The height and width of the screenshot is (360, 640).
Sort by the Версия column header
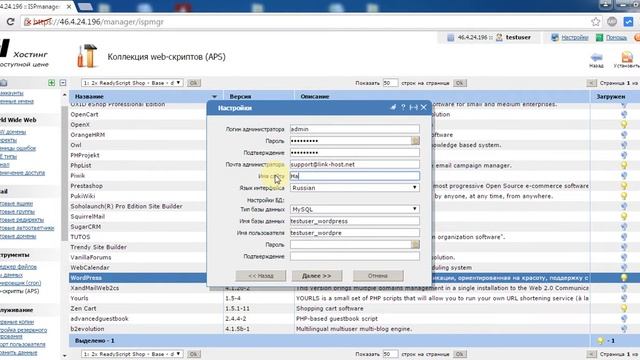point(240,97)
